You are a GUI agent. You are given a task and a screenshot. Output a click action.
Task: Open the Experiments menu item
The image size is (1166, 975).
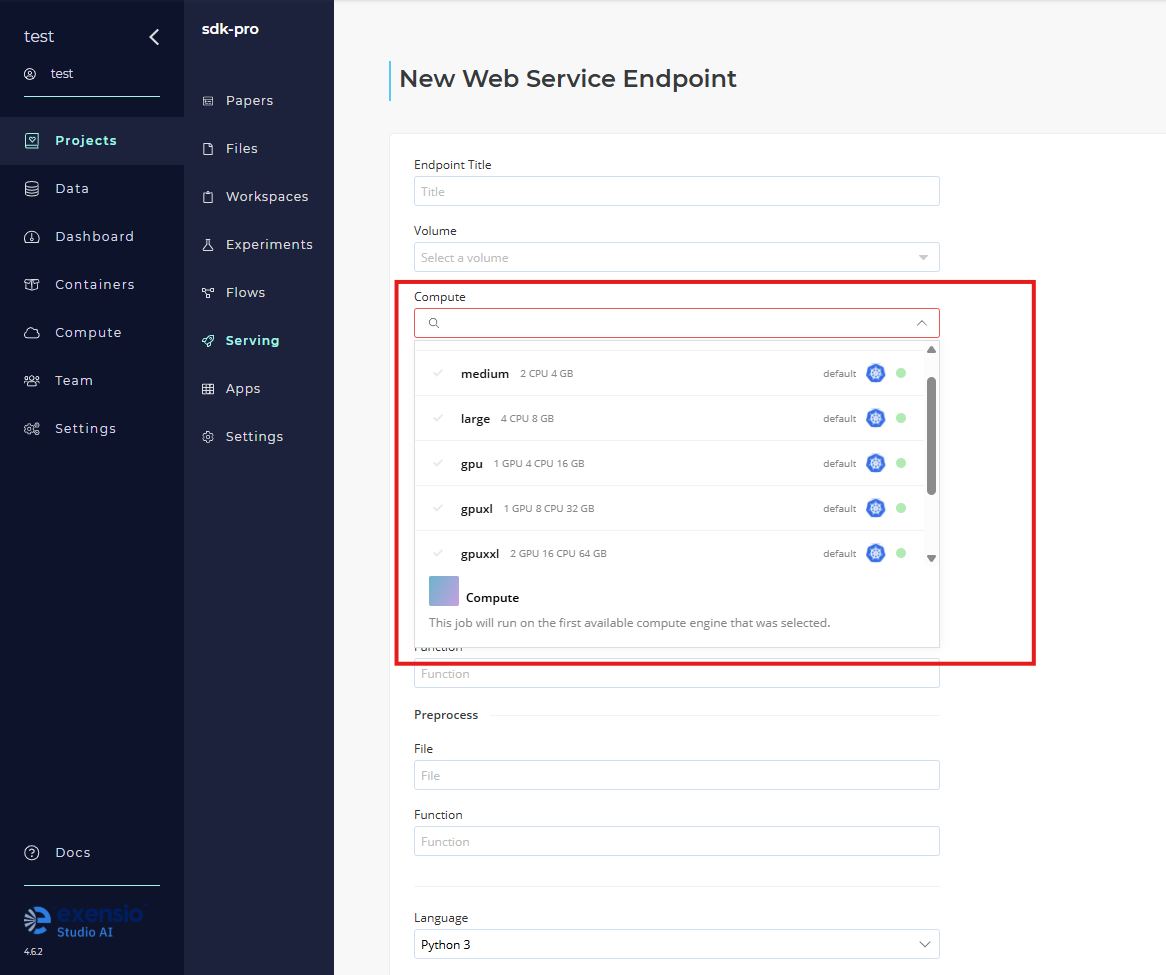pos(268,245)
